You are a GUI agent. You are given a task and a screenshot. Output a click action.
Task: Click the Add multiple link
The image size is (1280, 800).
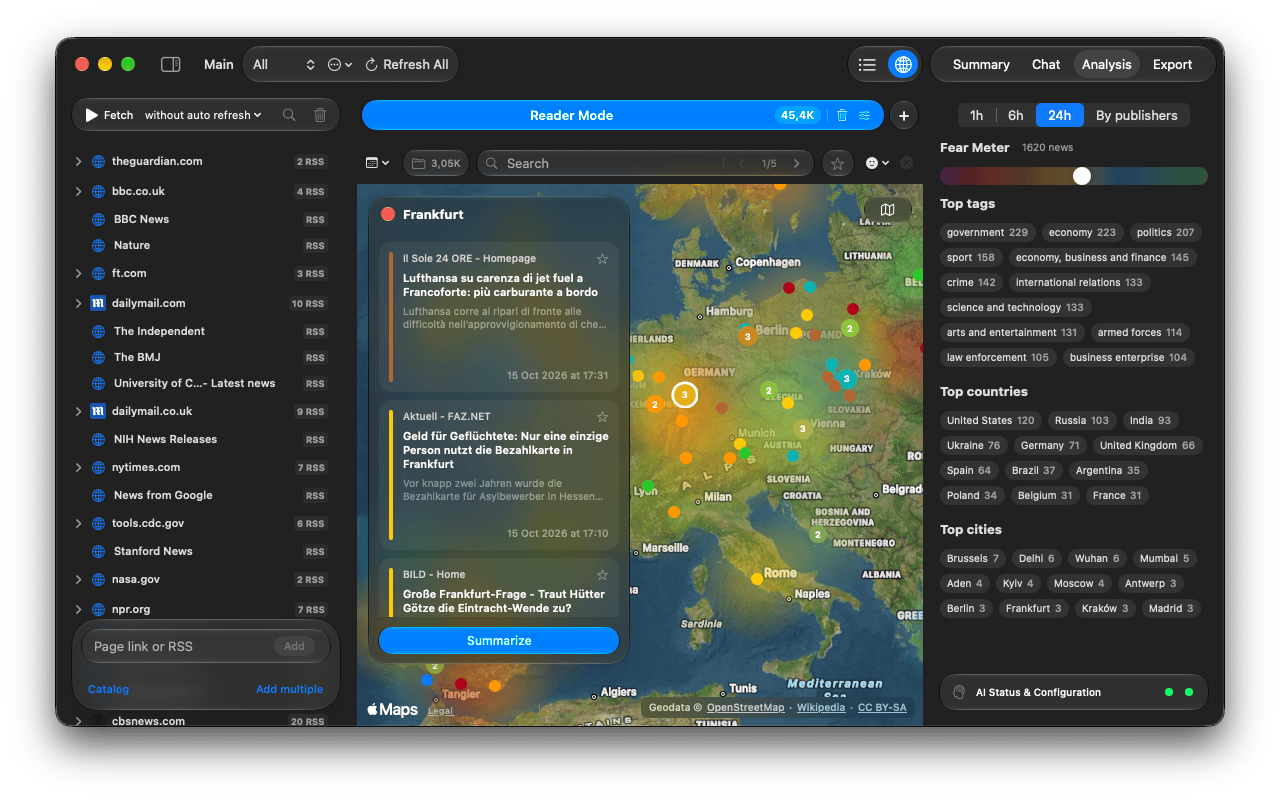[289, 689]
